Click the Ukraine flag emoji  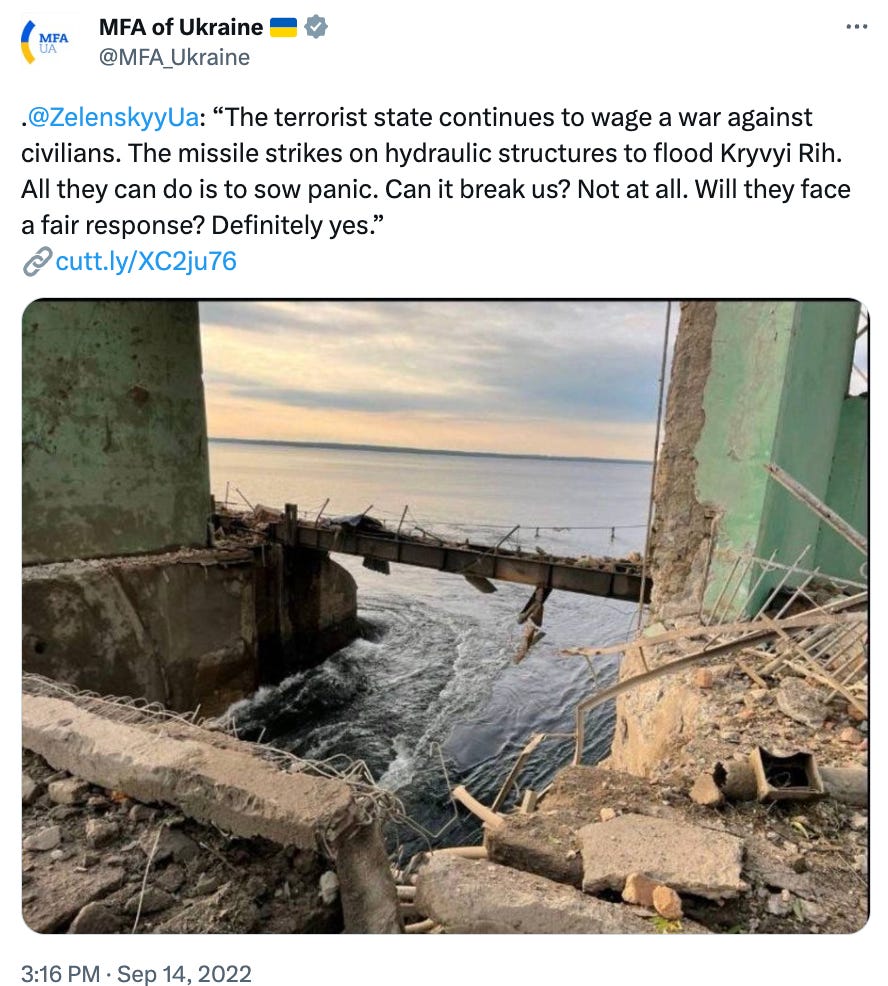point(283,27)
